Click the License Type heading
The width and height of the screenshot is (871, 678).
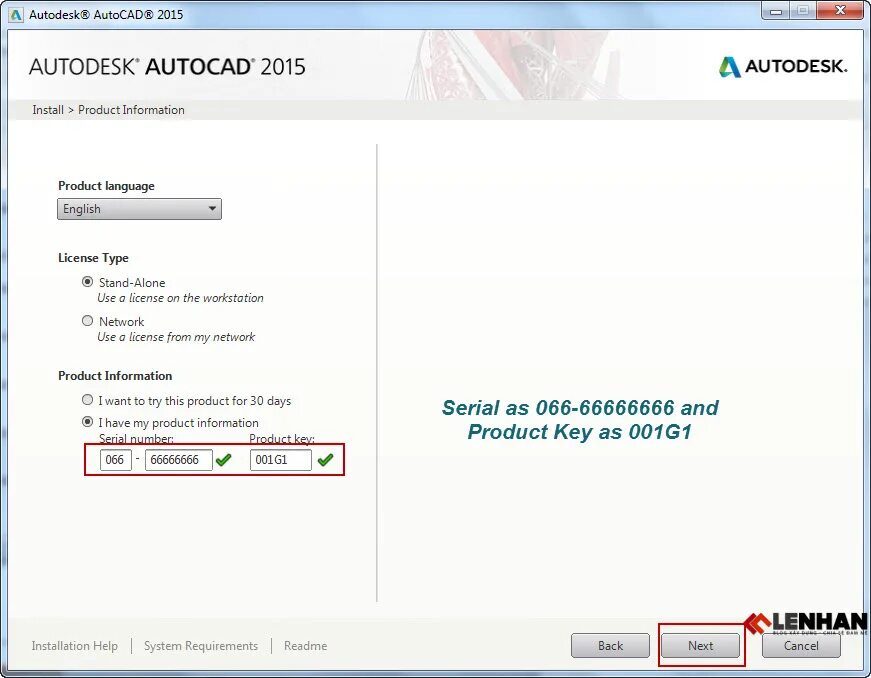coord(93,258)
